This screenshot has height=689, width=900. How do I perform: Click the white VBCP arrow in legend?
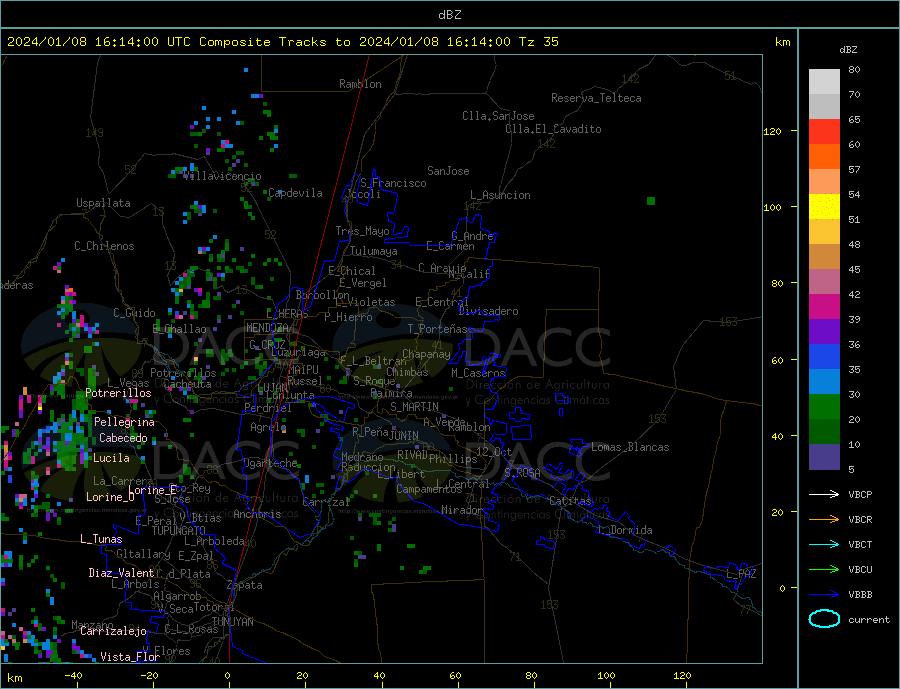pos(824,494)
